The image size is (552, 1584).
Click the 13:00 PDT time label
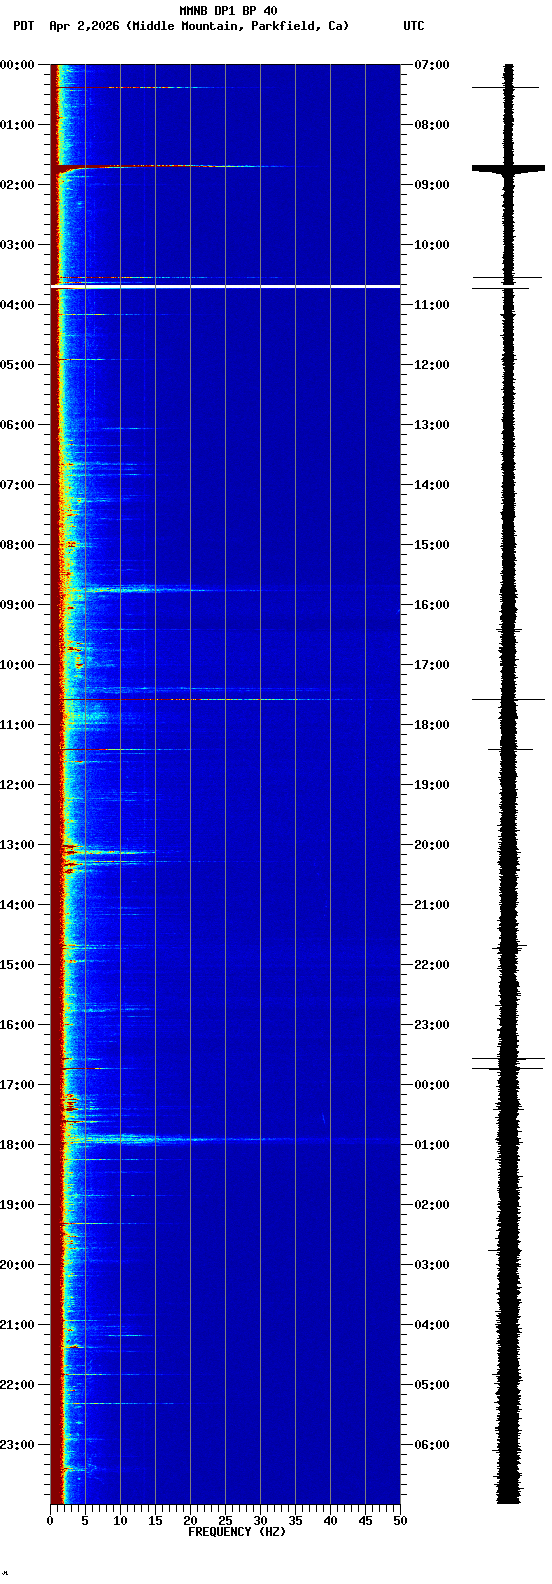(x=17, y=845)
